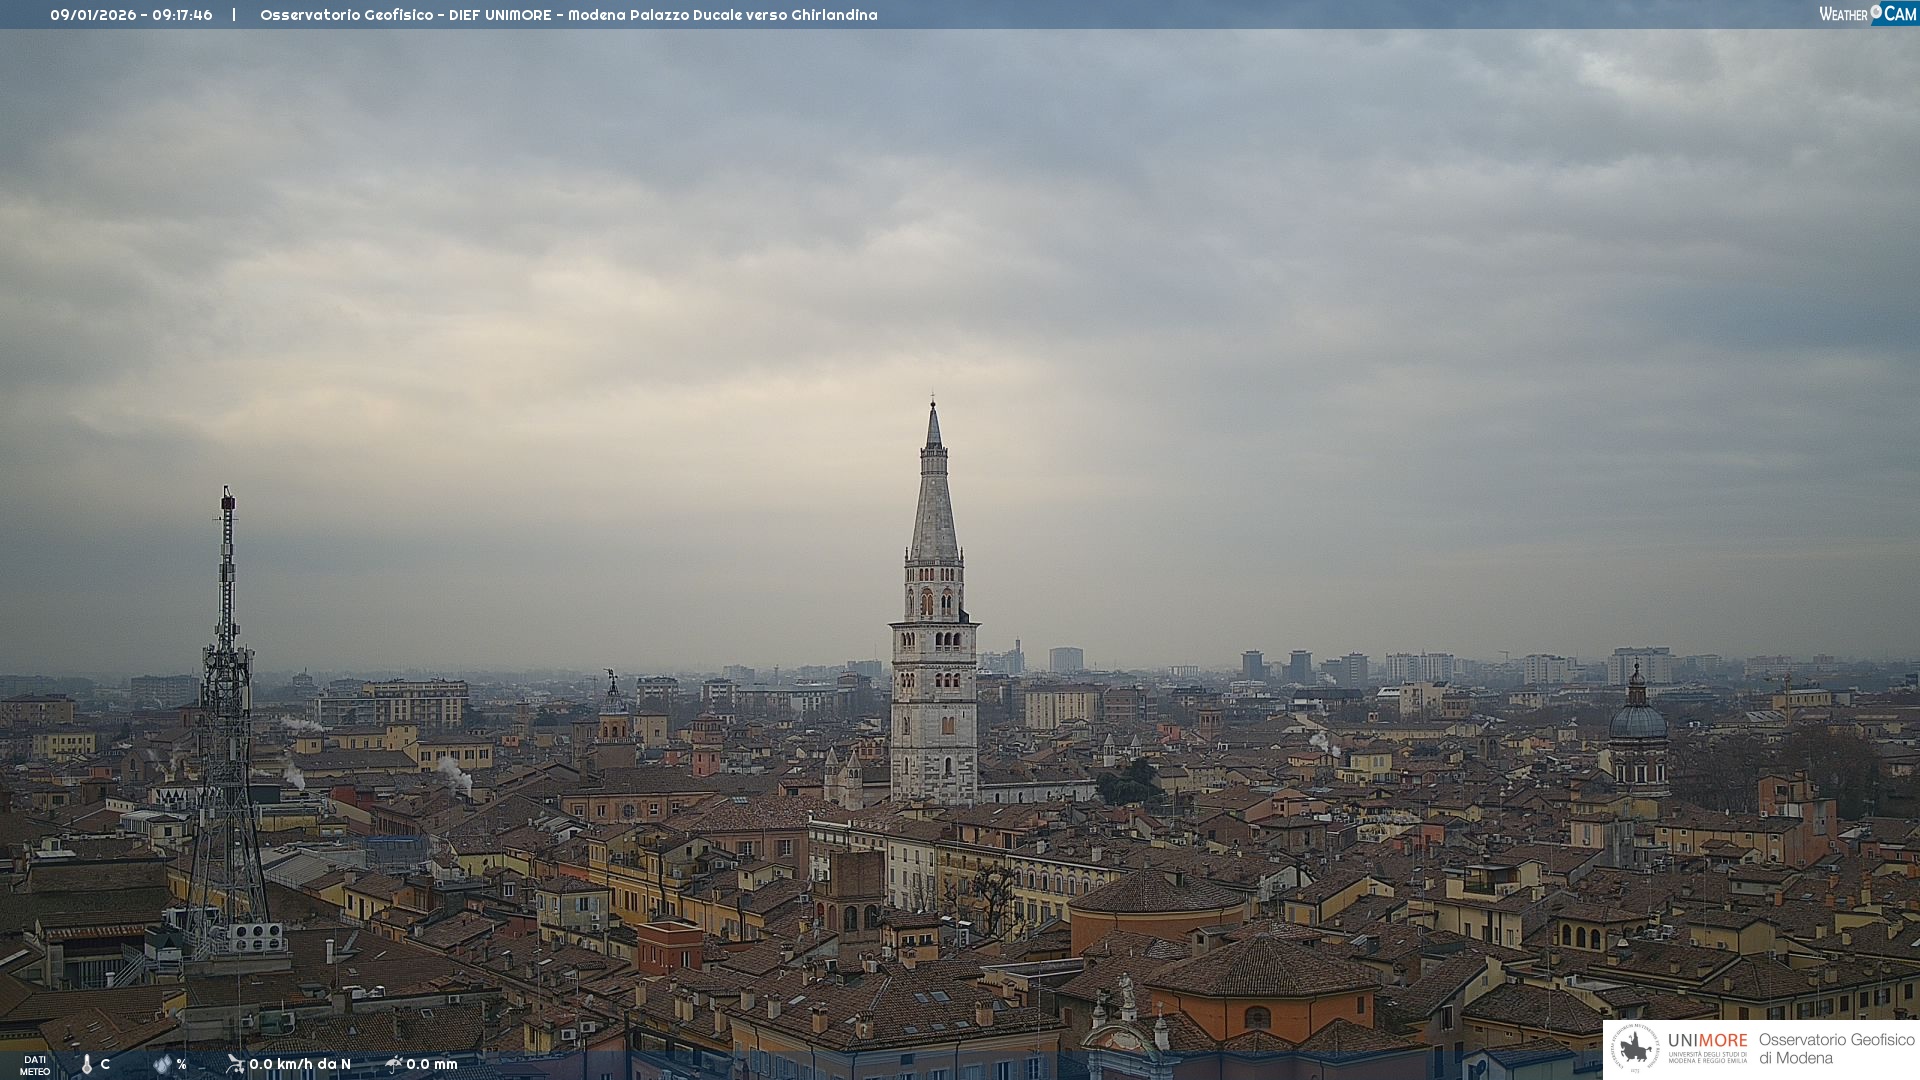Viewport: 1920px width, 1080px height.
Task: Click the thermometer temperature icon
Action: 87,1064
